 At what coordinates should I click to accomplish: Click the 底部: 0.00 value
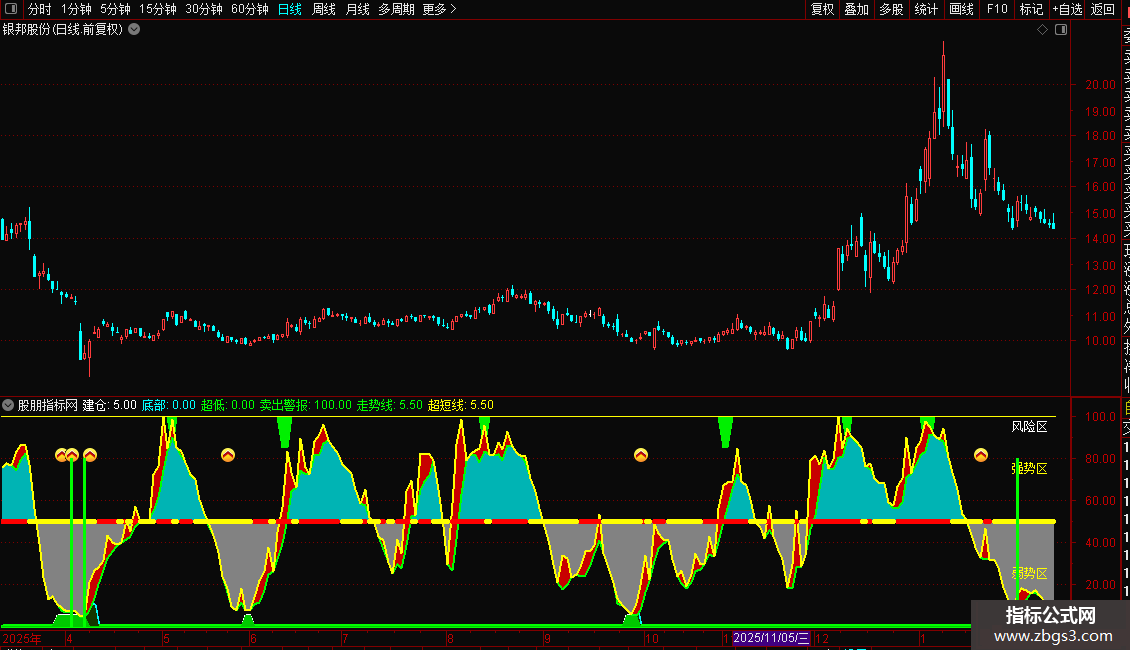[169, 405]
